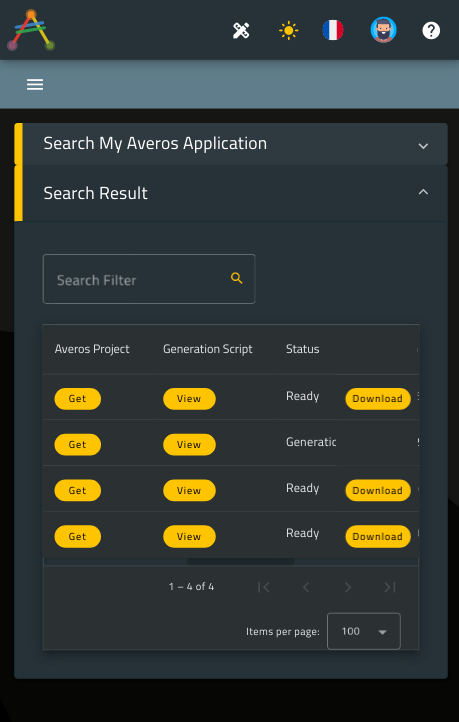Download the first Ready application
The height and width of the screenshot is (722, 459).
[378, 399]
